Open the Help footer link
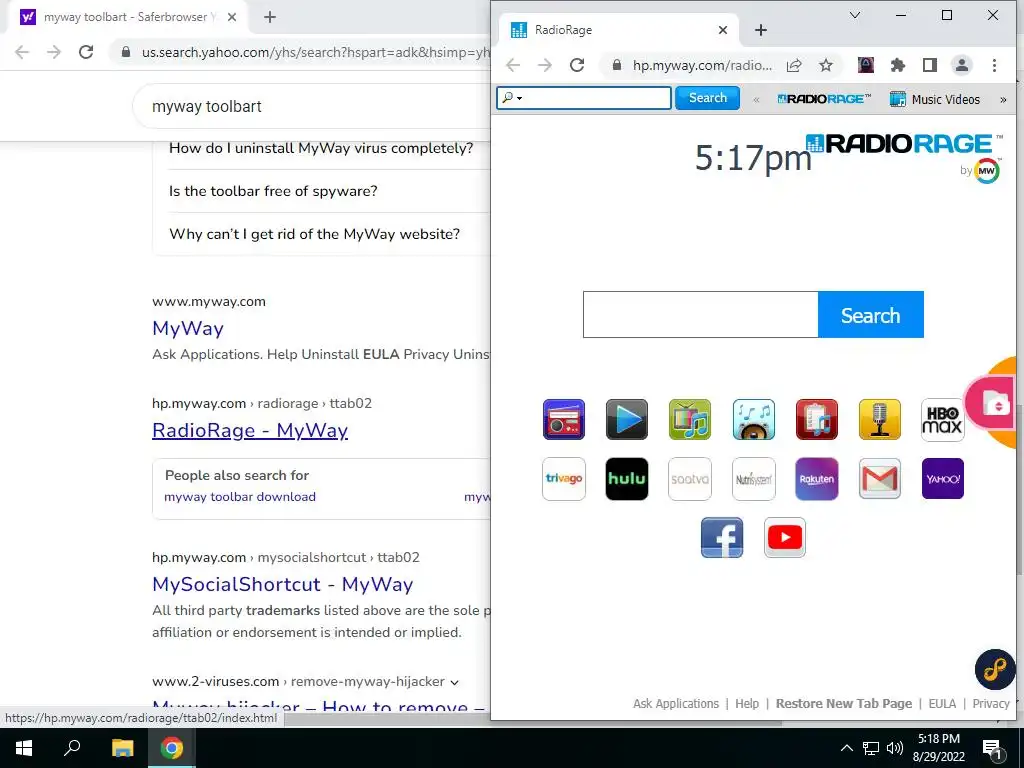Screen dimensions: 1024x768 pyautogui.click(x=746, y=703)
